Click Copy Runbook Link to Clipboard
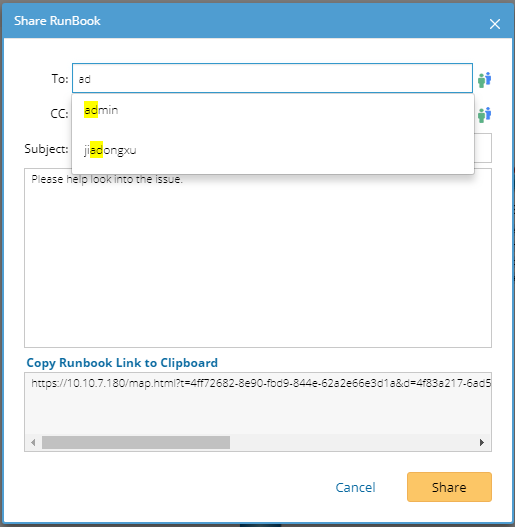 (x=122, y=363)
